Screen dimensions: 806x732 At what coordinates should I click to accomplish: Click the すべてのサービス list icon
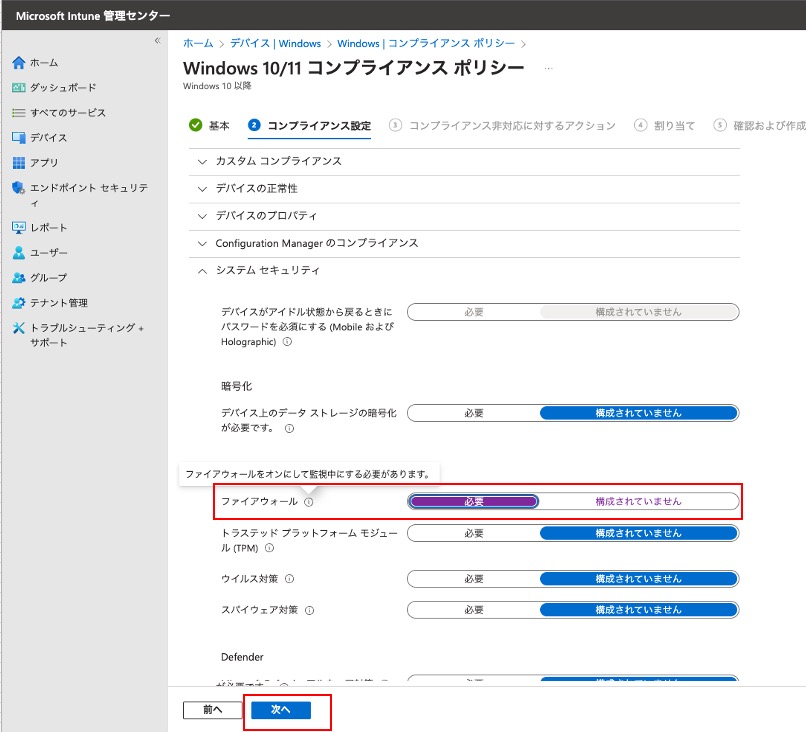pos(19,113)
